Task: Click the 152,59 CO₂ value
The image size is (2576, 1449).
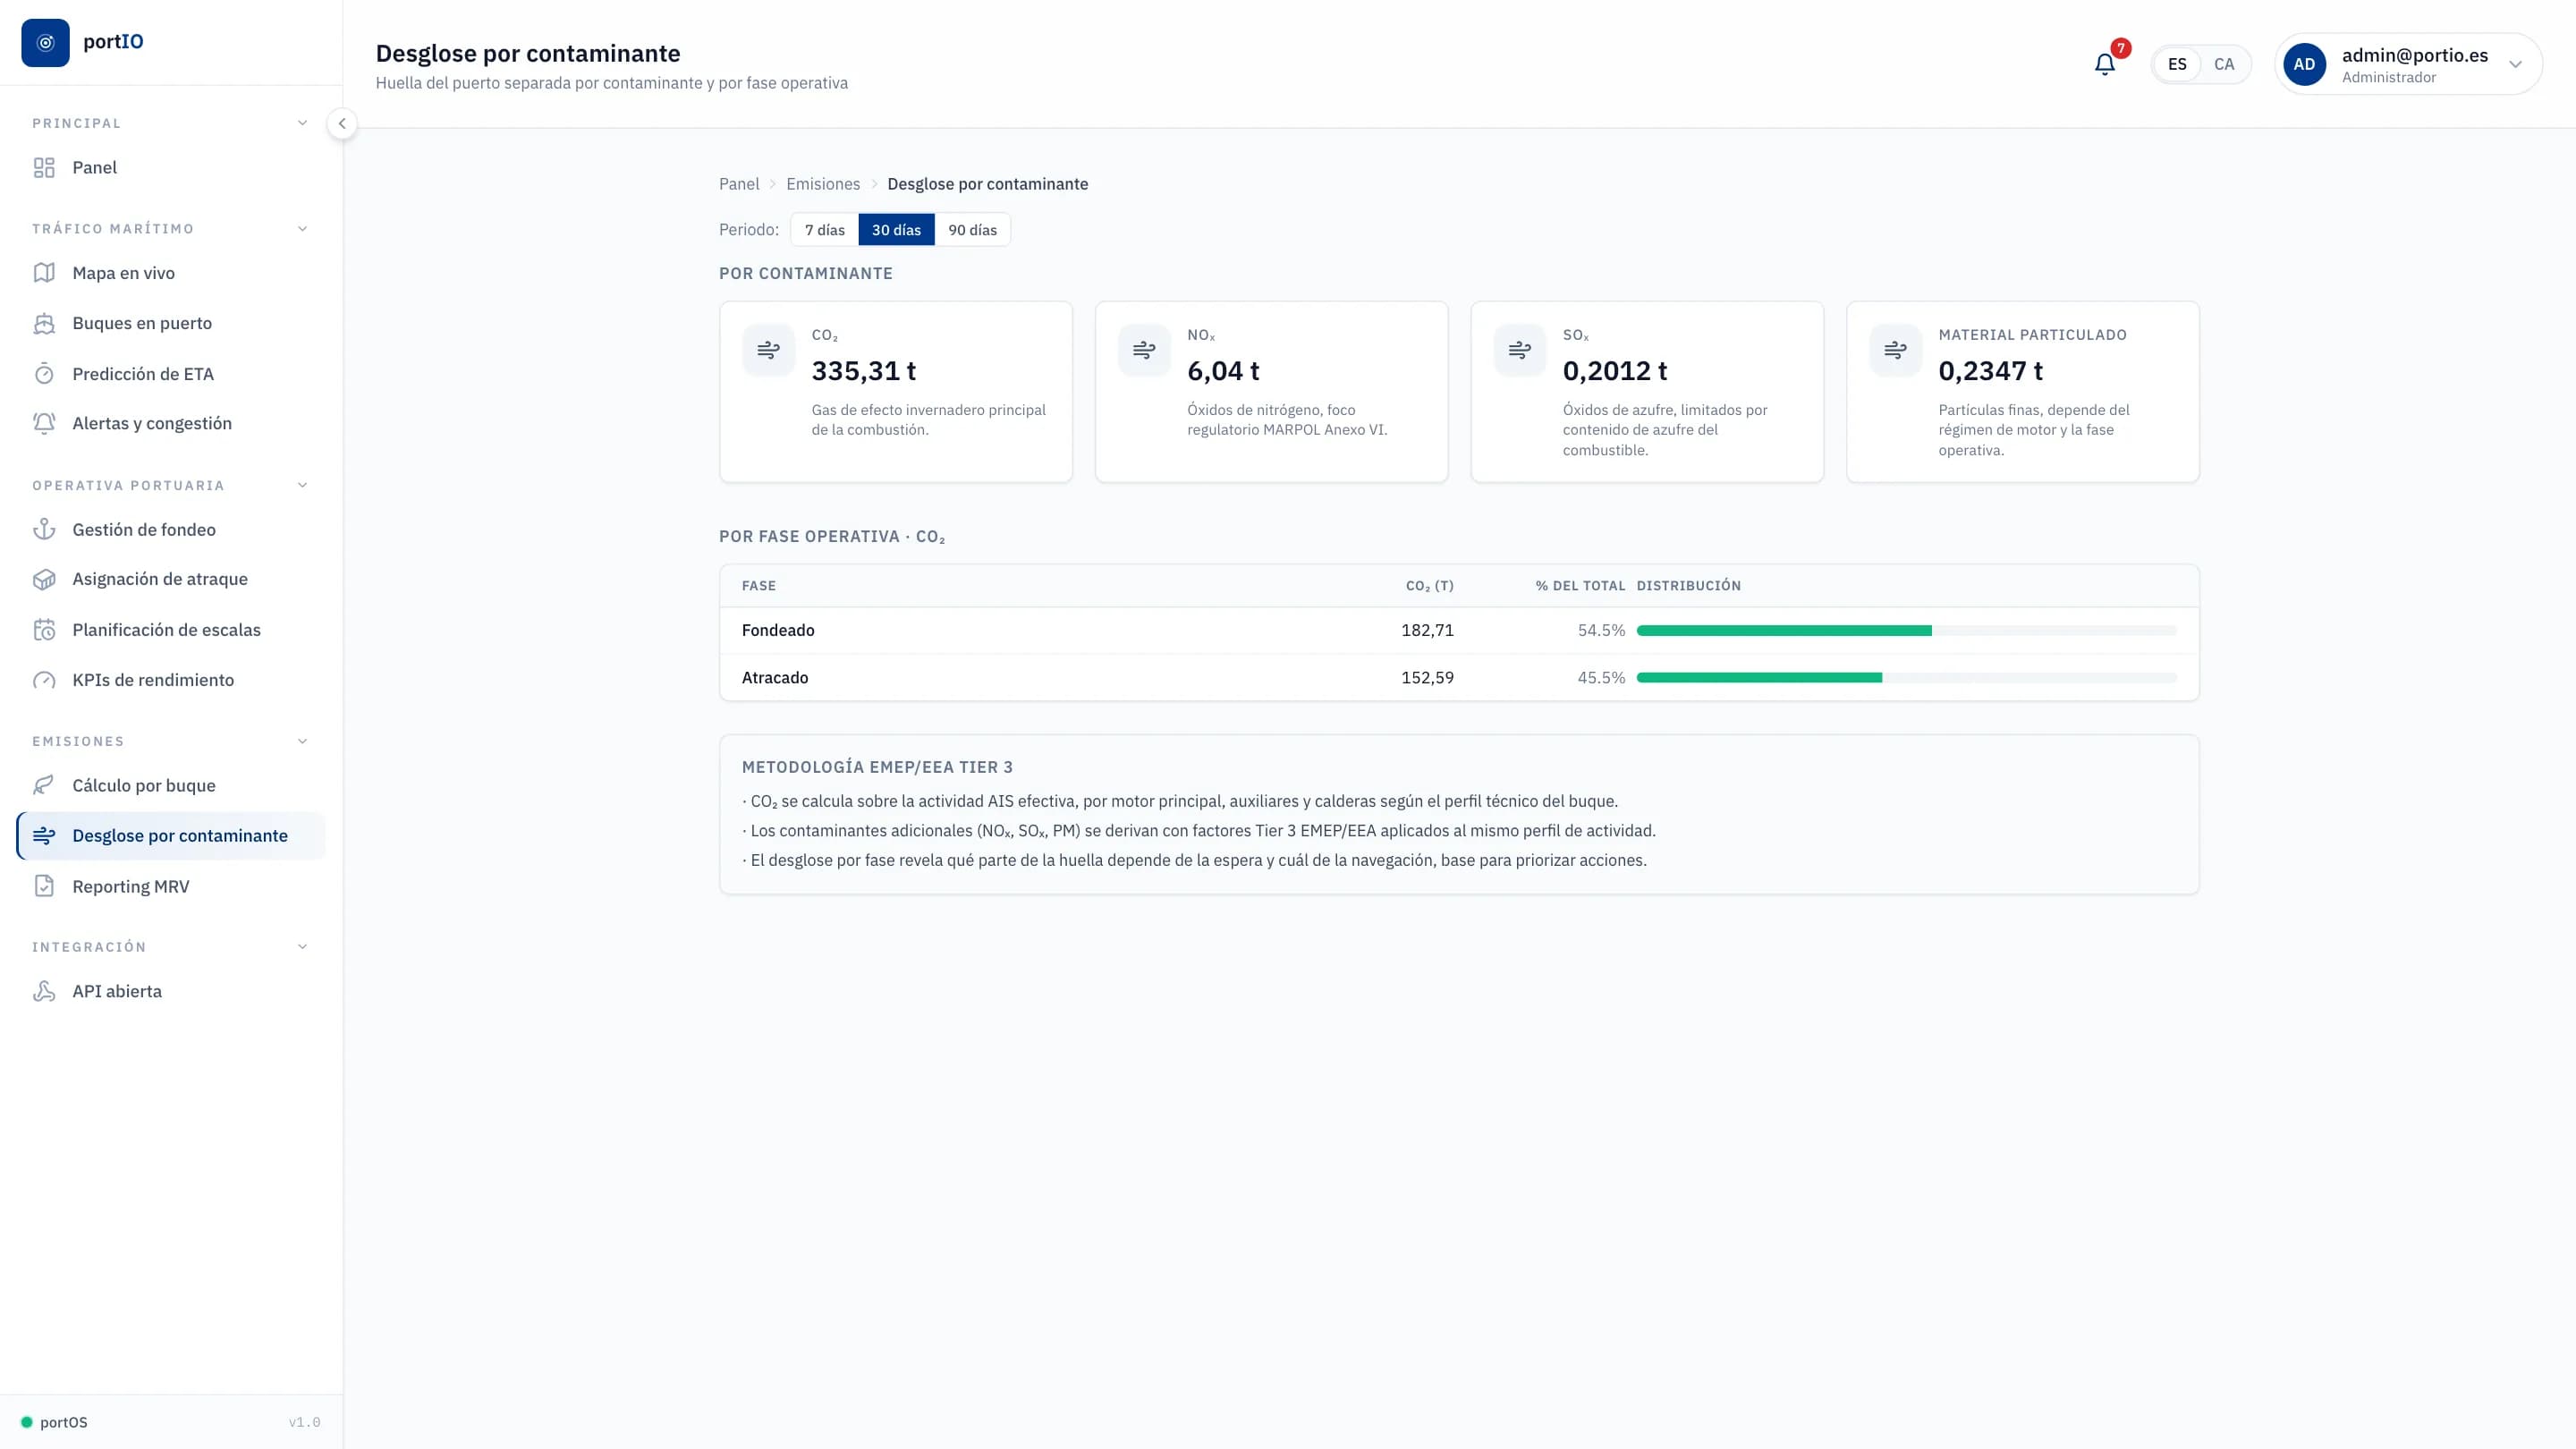Action: tap(1427, 677)
